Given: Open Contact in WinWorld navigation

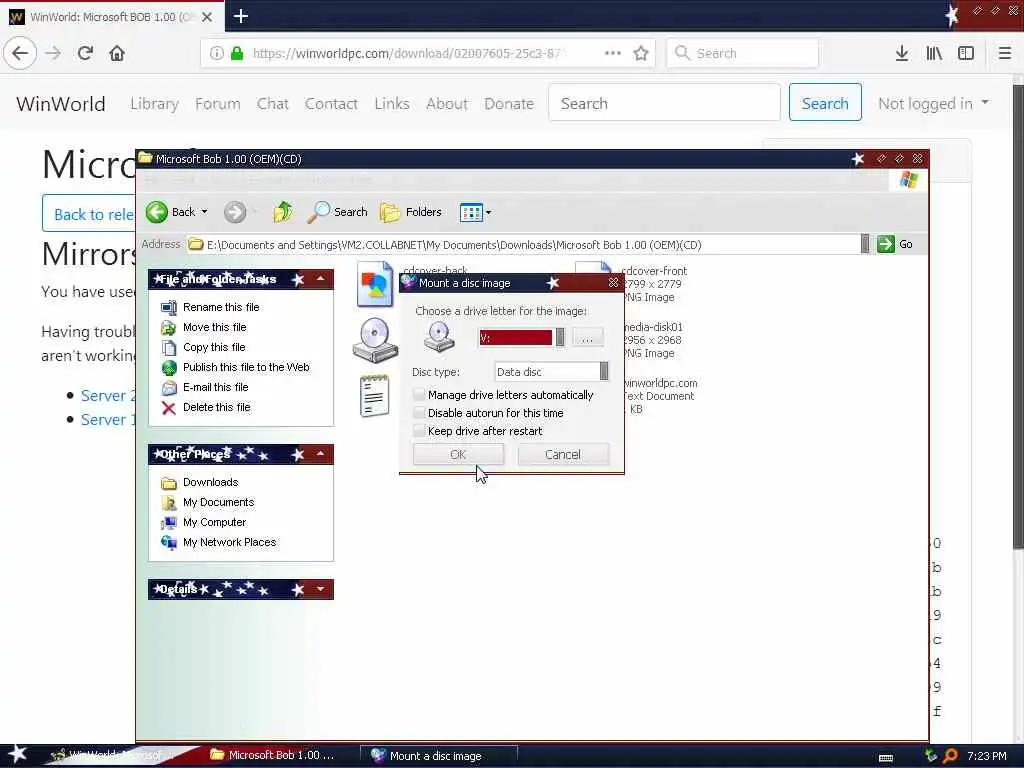Looking at the screenshot, I should coord(331,104).
